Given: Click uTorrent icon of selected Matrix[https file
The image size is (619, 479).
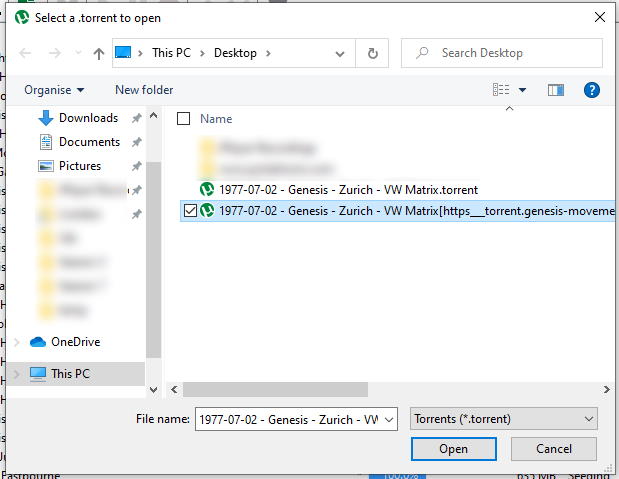Looking at the screenshot, I should [x=207, y=210].
